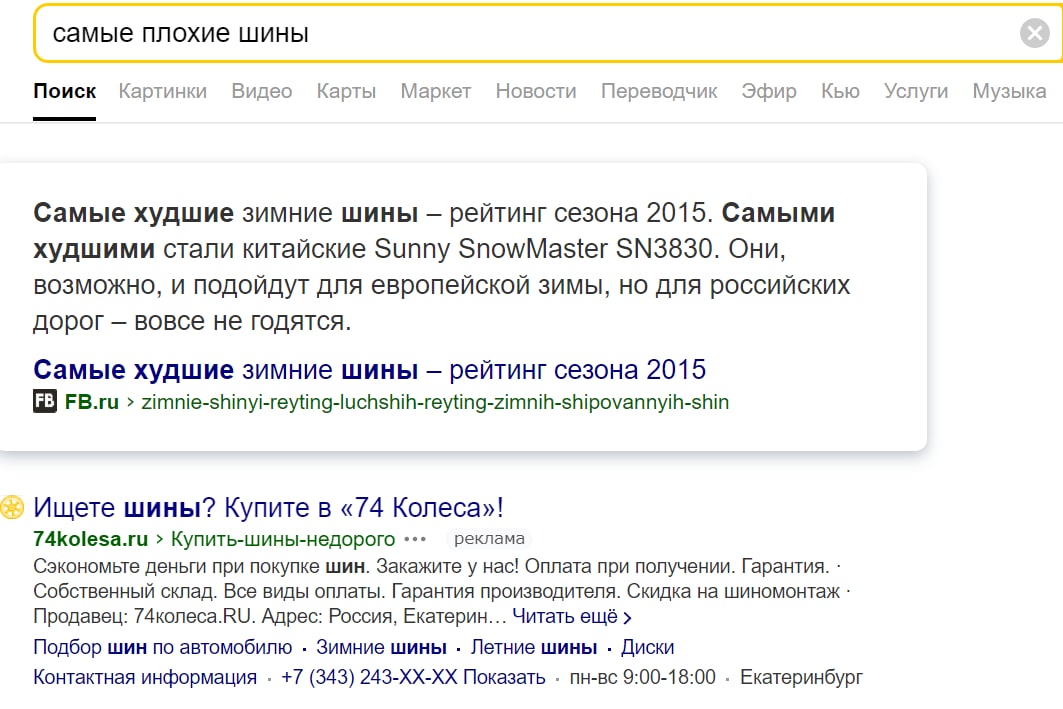The width and height of the screenshot is (1063, 709).
Task: Click the FB.ru favicon icon
Action: click(45, 401)
